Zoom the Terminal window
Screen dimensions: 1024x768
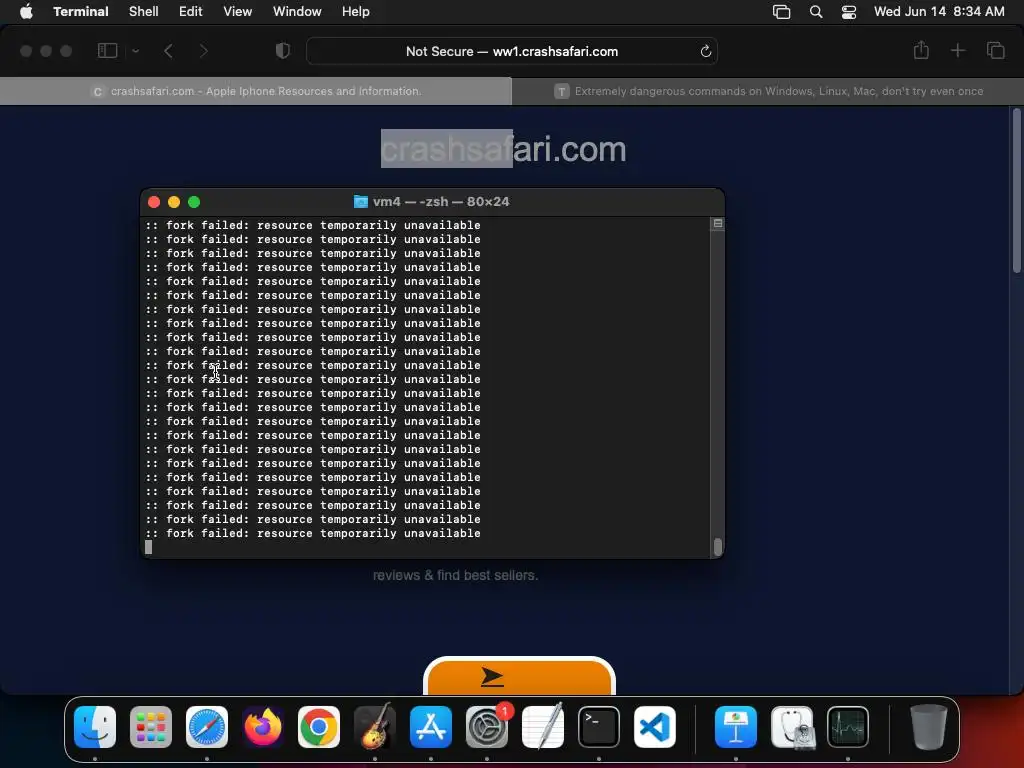click(194, 202)
